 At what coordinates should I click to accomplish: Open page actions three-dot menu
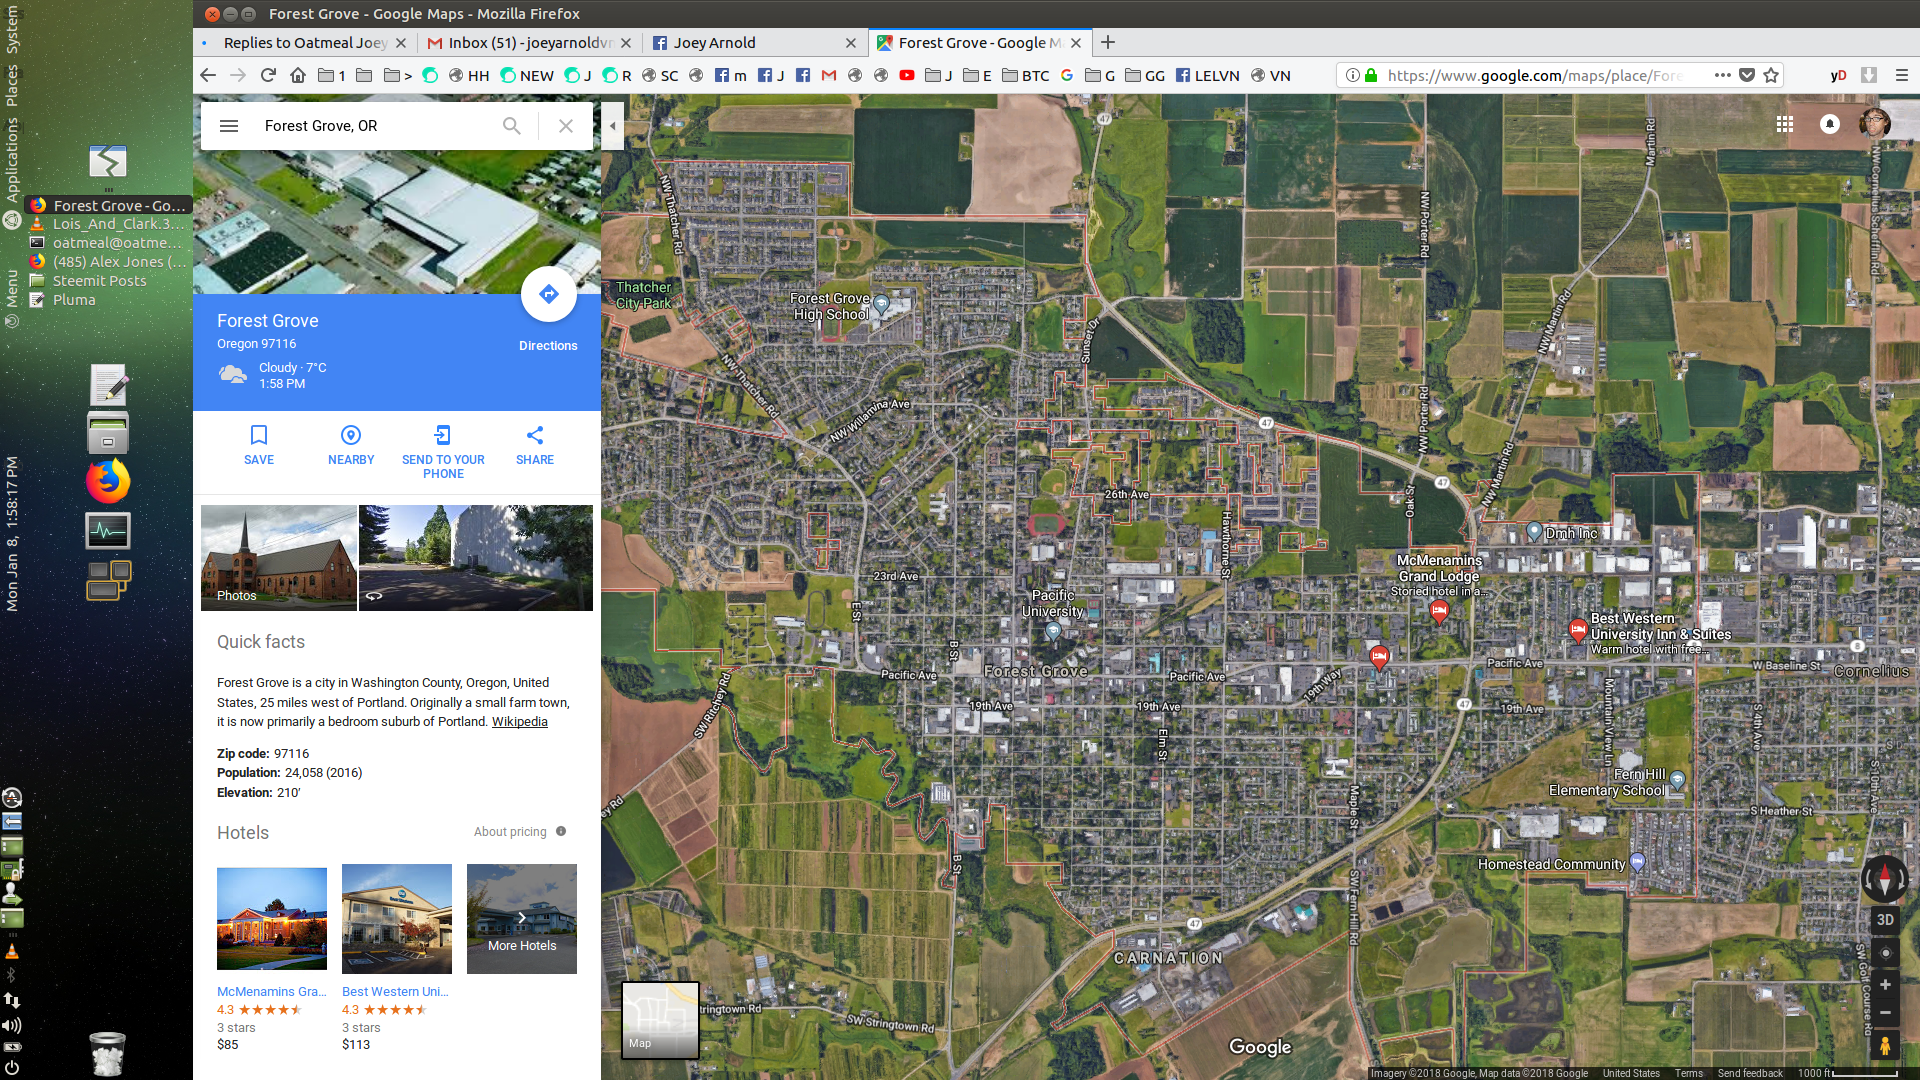point(1723,75)
